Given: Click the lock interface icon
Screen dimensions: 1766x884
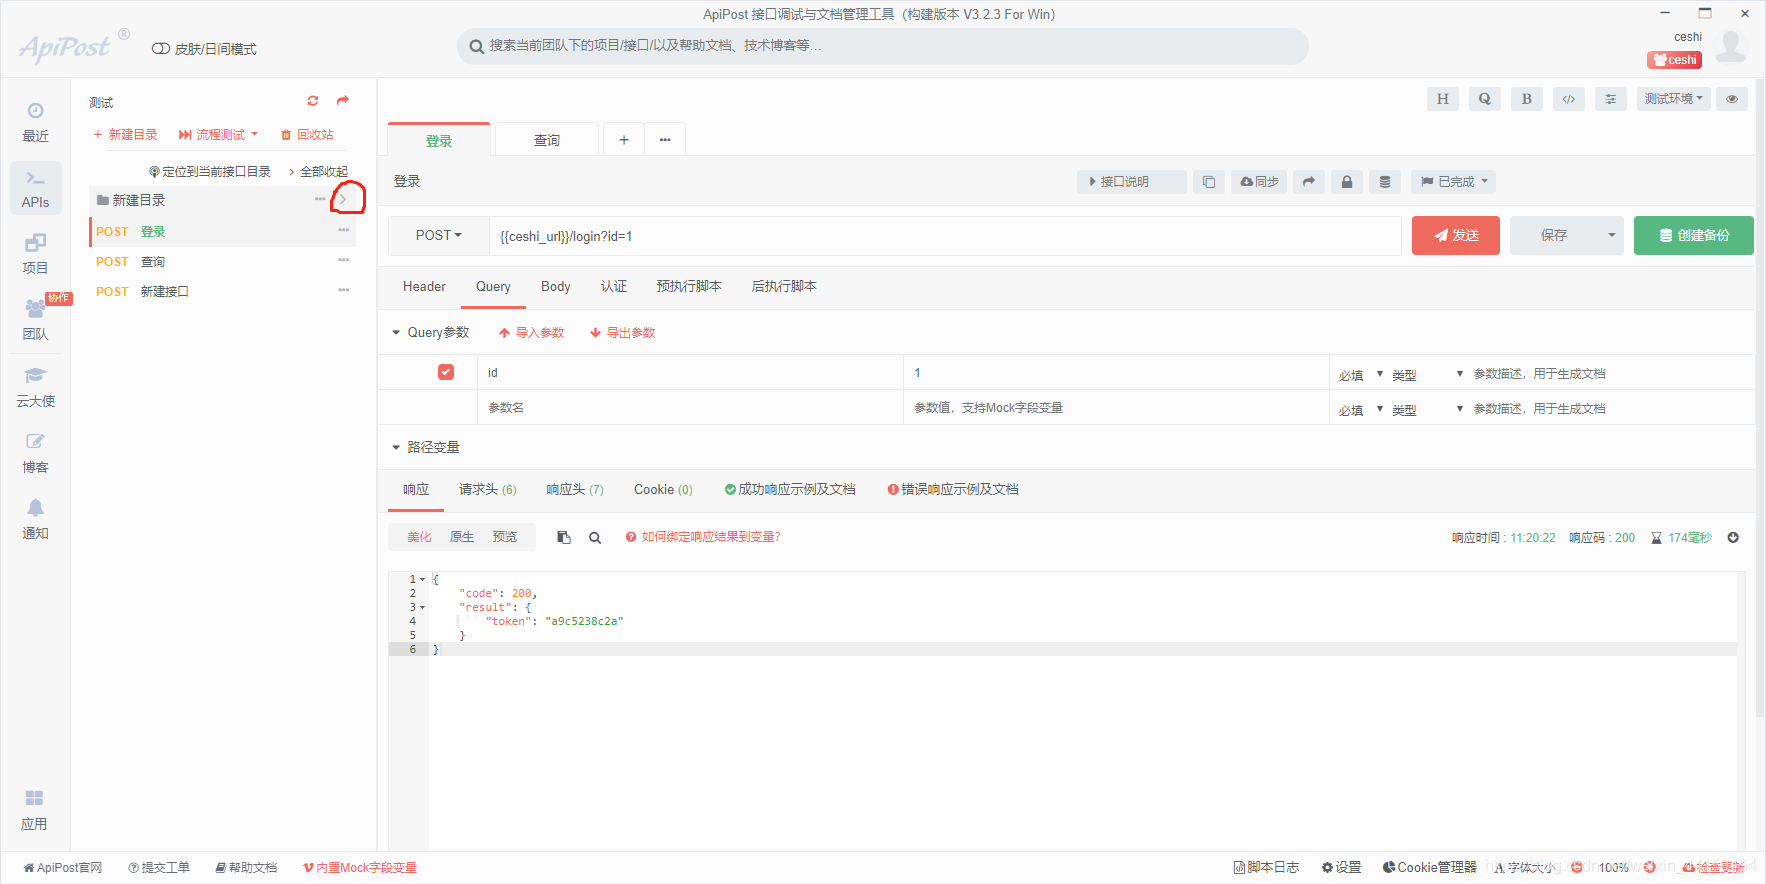Looking at the screenshot, I should (1346, 182).
